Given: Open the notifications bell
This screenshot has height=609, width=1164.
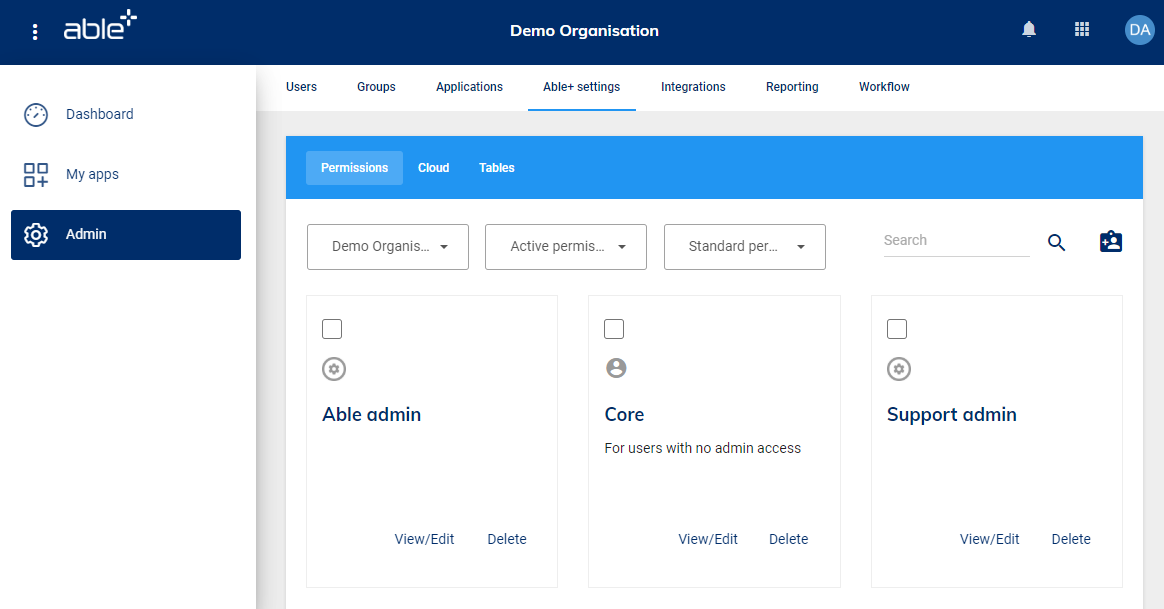Looking at the screenshot, I should click(x=1029, y=30).
